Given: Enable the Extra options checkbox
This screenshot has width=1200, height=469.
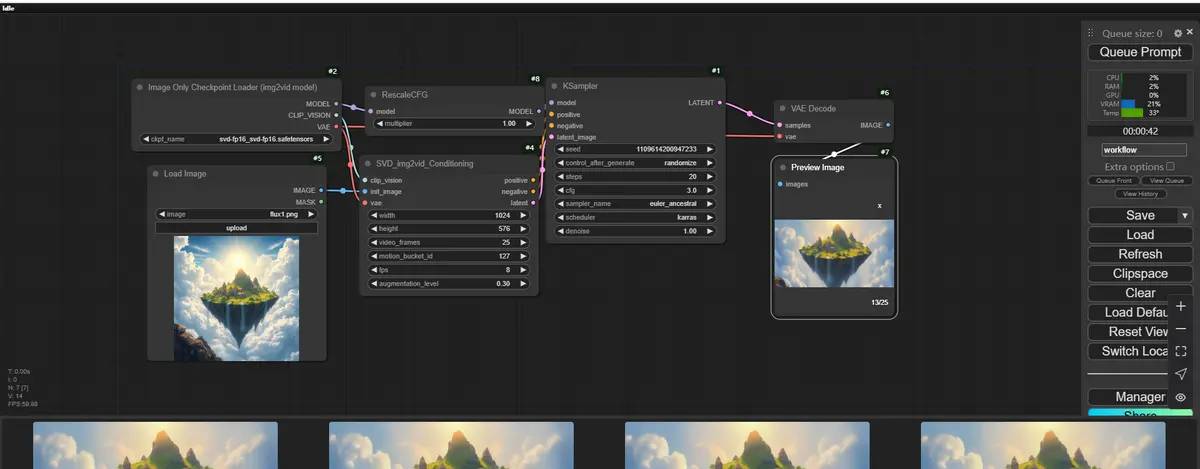Looking at the screenshot, I should pos(1169,166).
